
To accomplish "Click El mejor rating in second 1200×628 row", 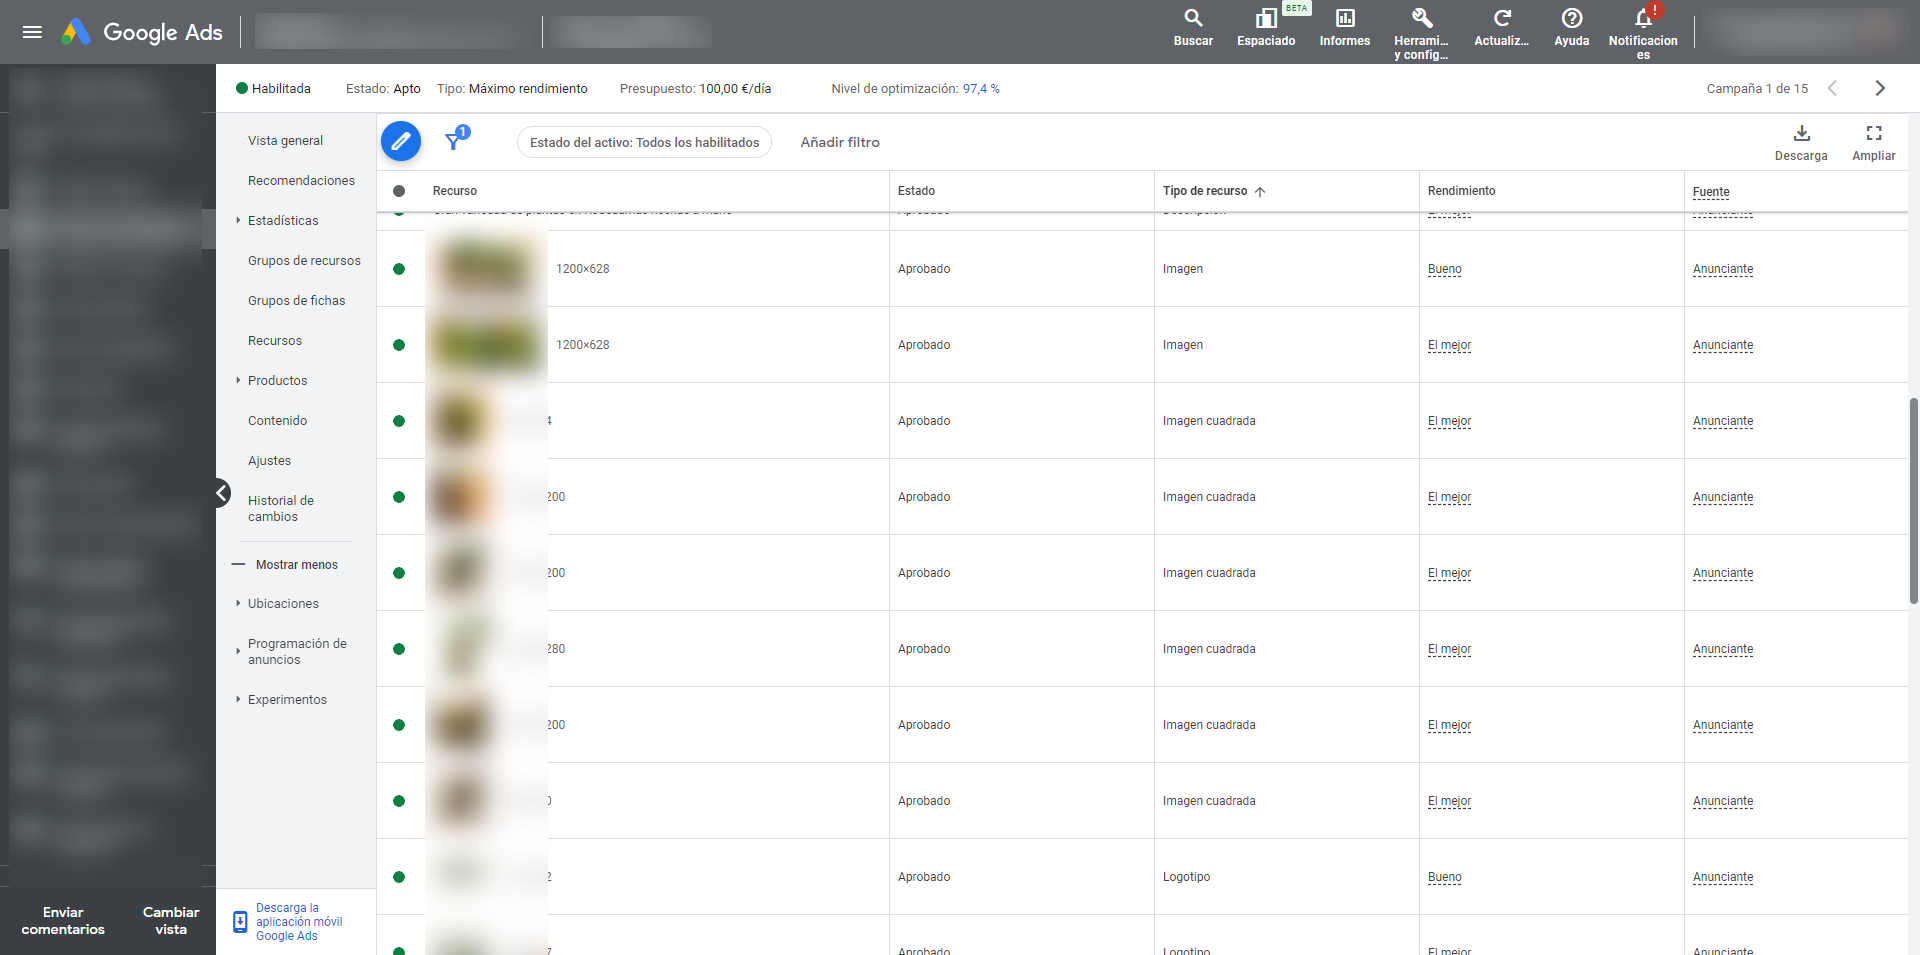I will click(1449, 345).
